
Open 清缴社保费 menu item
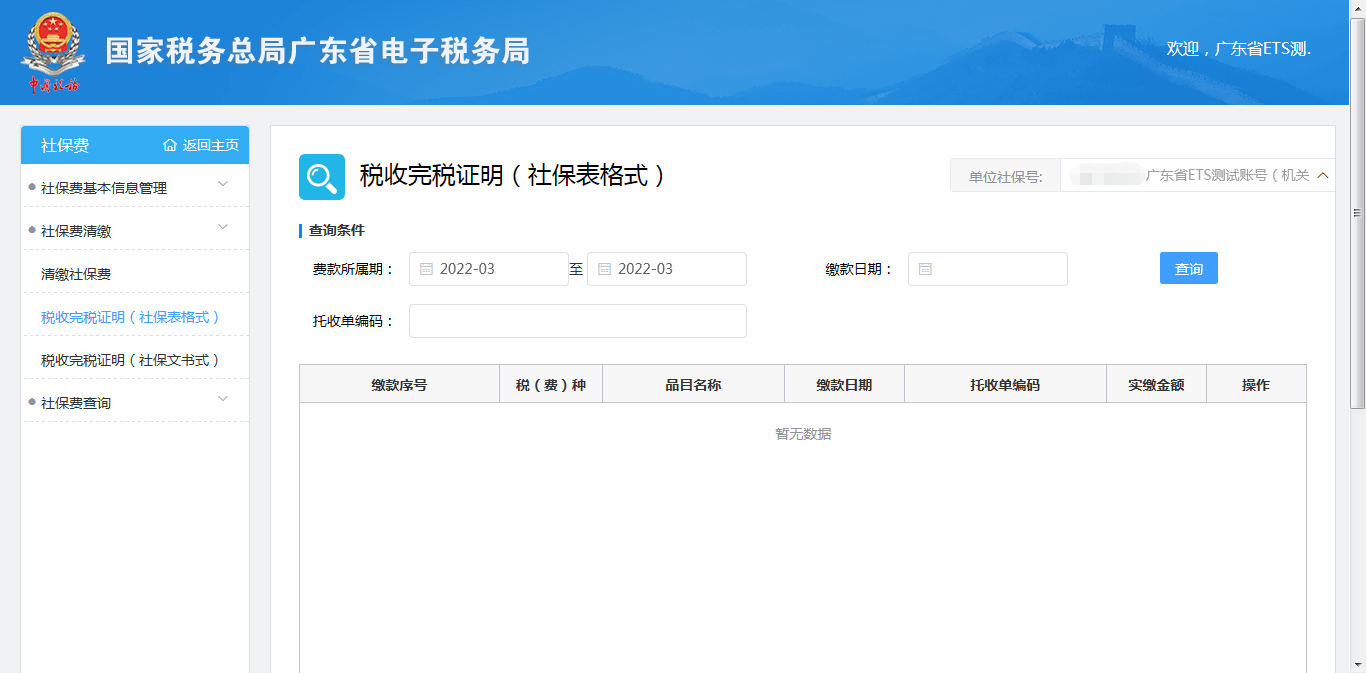(x=76, y=274)
